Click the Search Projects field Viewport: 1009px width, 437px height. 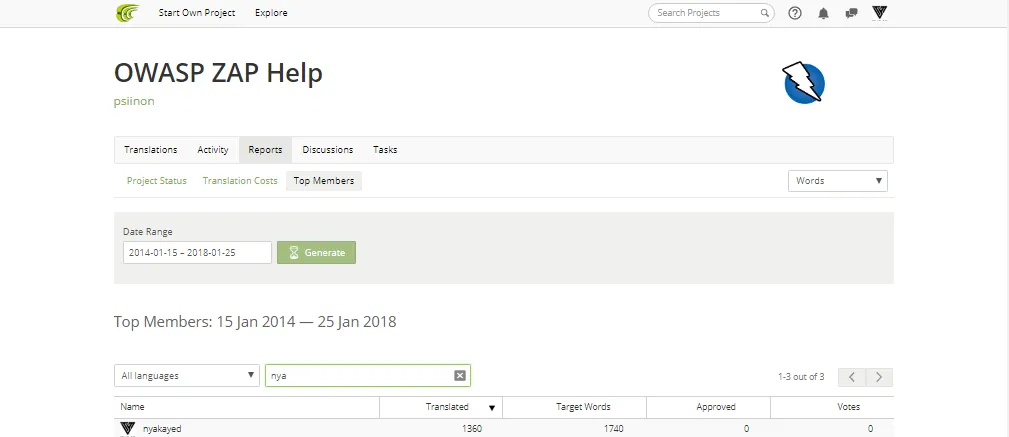click(x=711, y=13)
